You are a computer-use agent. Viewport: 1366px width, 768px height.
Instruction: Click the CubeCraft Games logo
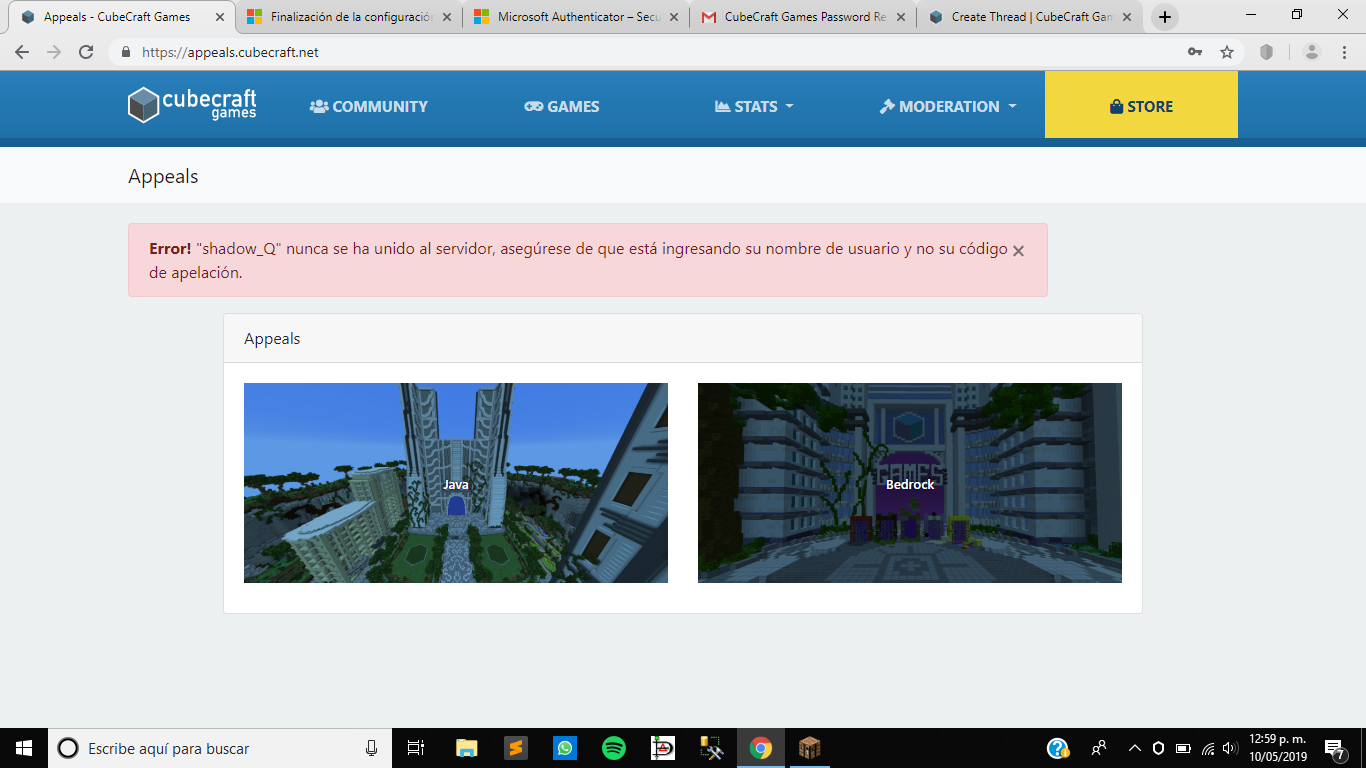192,105
